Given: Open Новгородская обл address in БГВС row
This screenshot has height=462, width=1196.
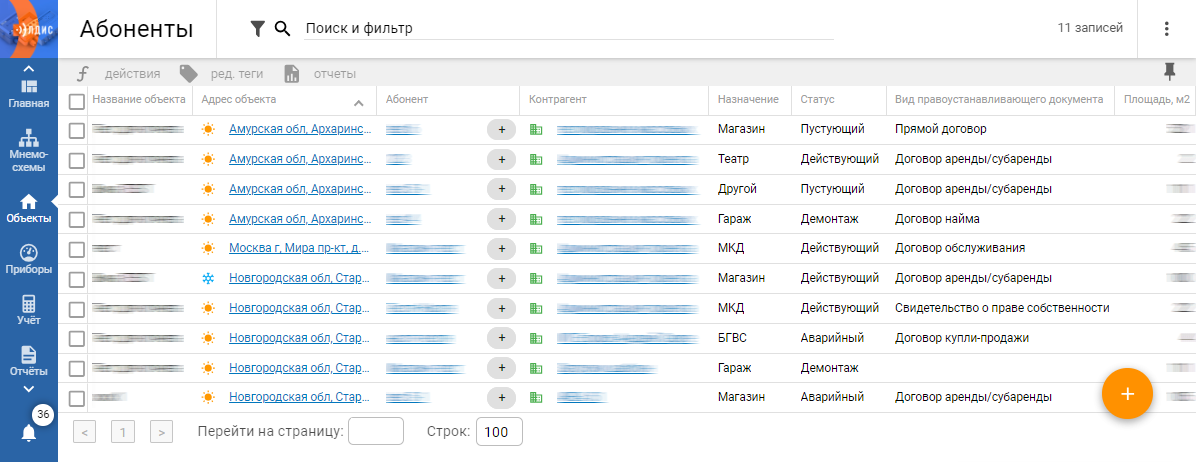Looking at the screenshot, I should pos(301,338).
